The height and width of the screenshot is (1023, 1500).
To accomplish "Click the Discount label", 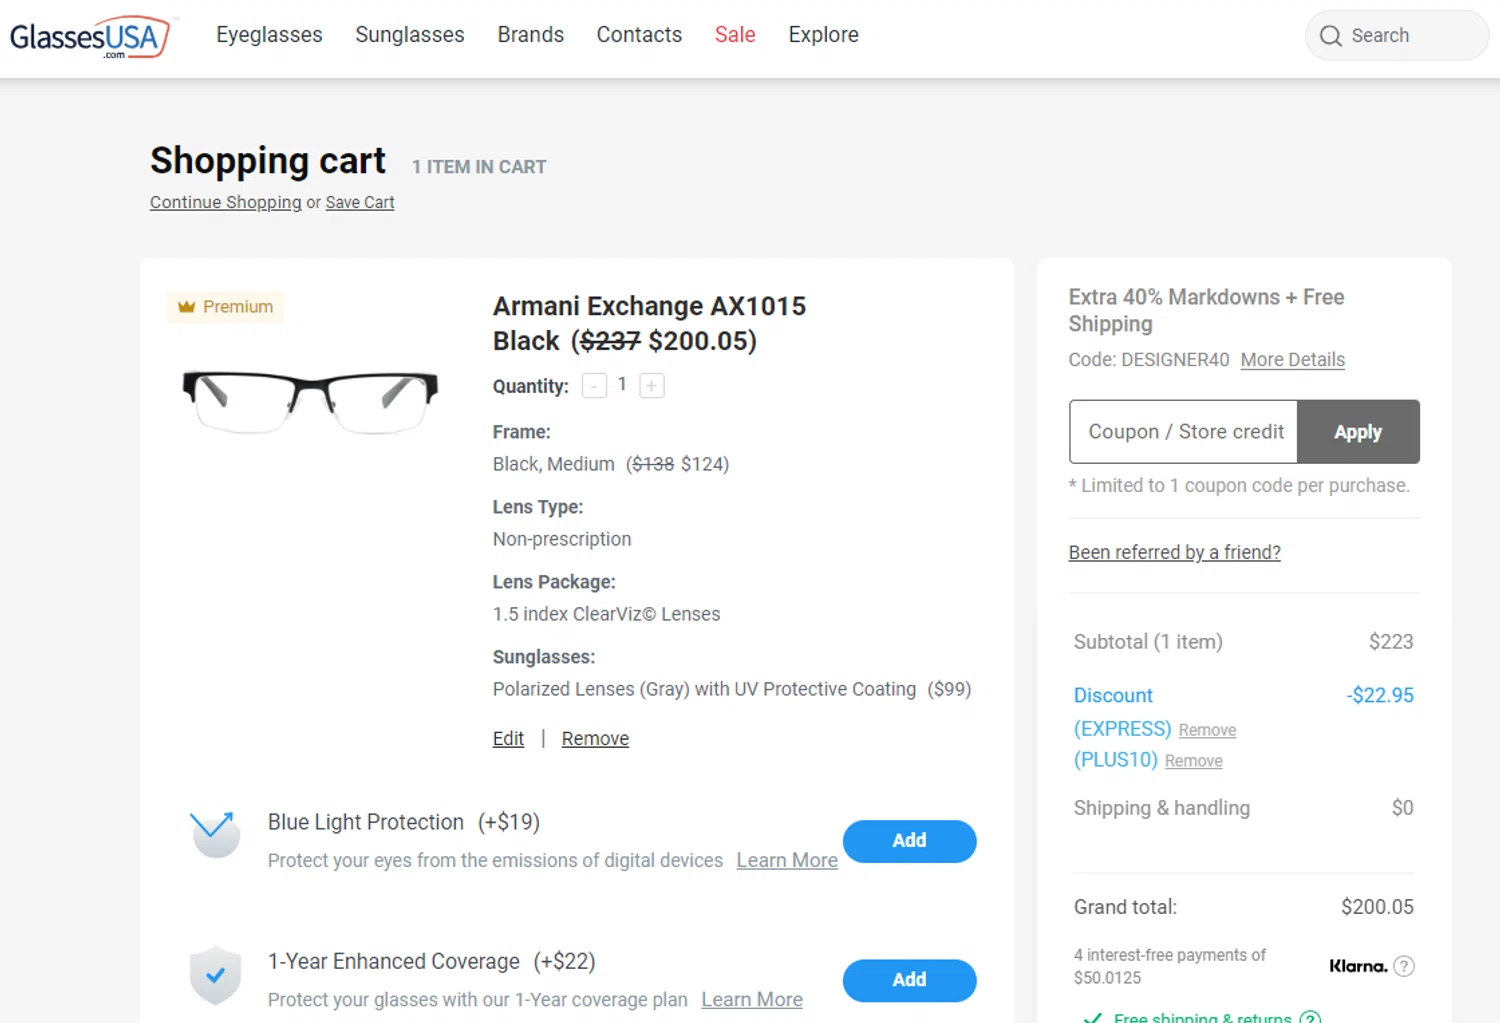I will [1113, 696].
